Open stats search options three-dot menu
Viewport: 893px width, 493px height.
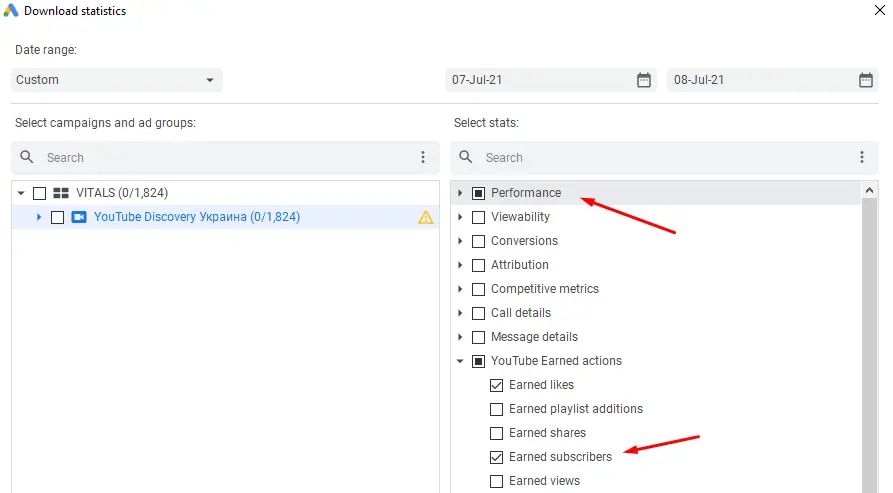(862, 157)
